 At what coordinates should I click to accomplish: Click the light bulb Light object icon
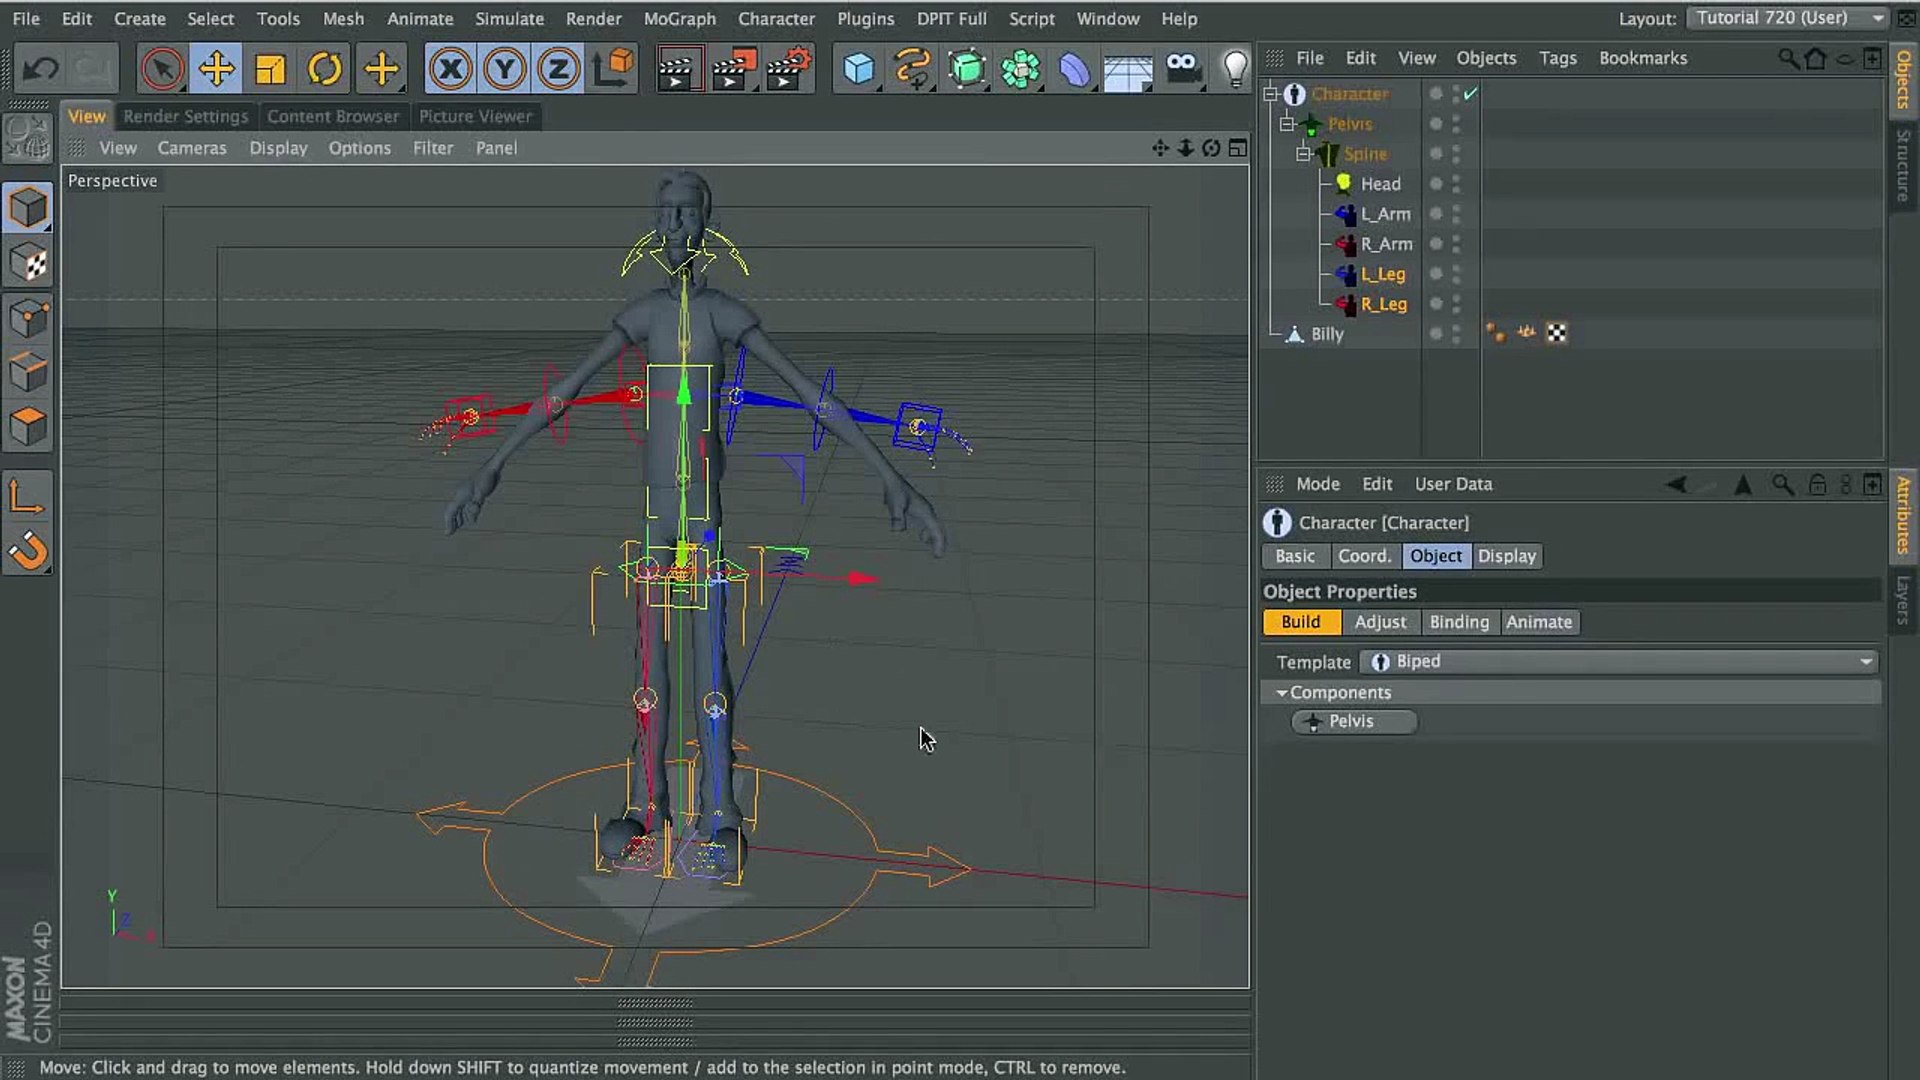click(x=1236, y=69)
